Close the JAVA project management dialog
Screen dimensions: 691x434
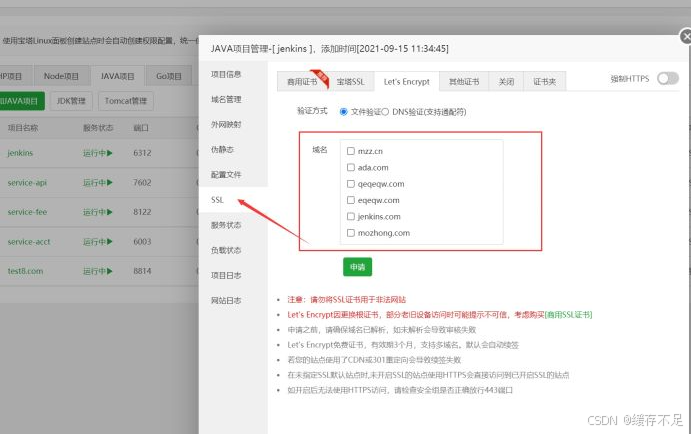[x=686, y=36]
